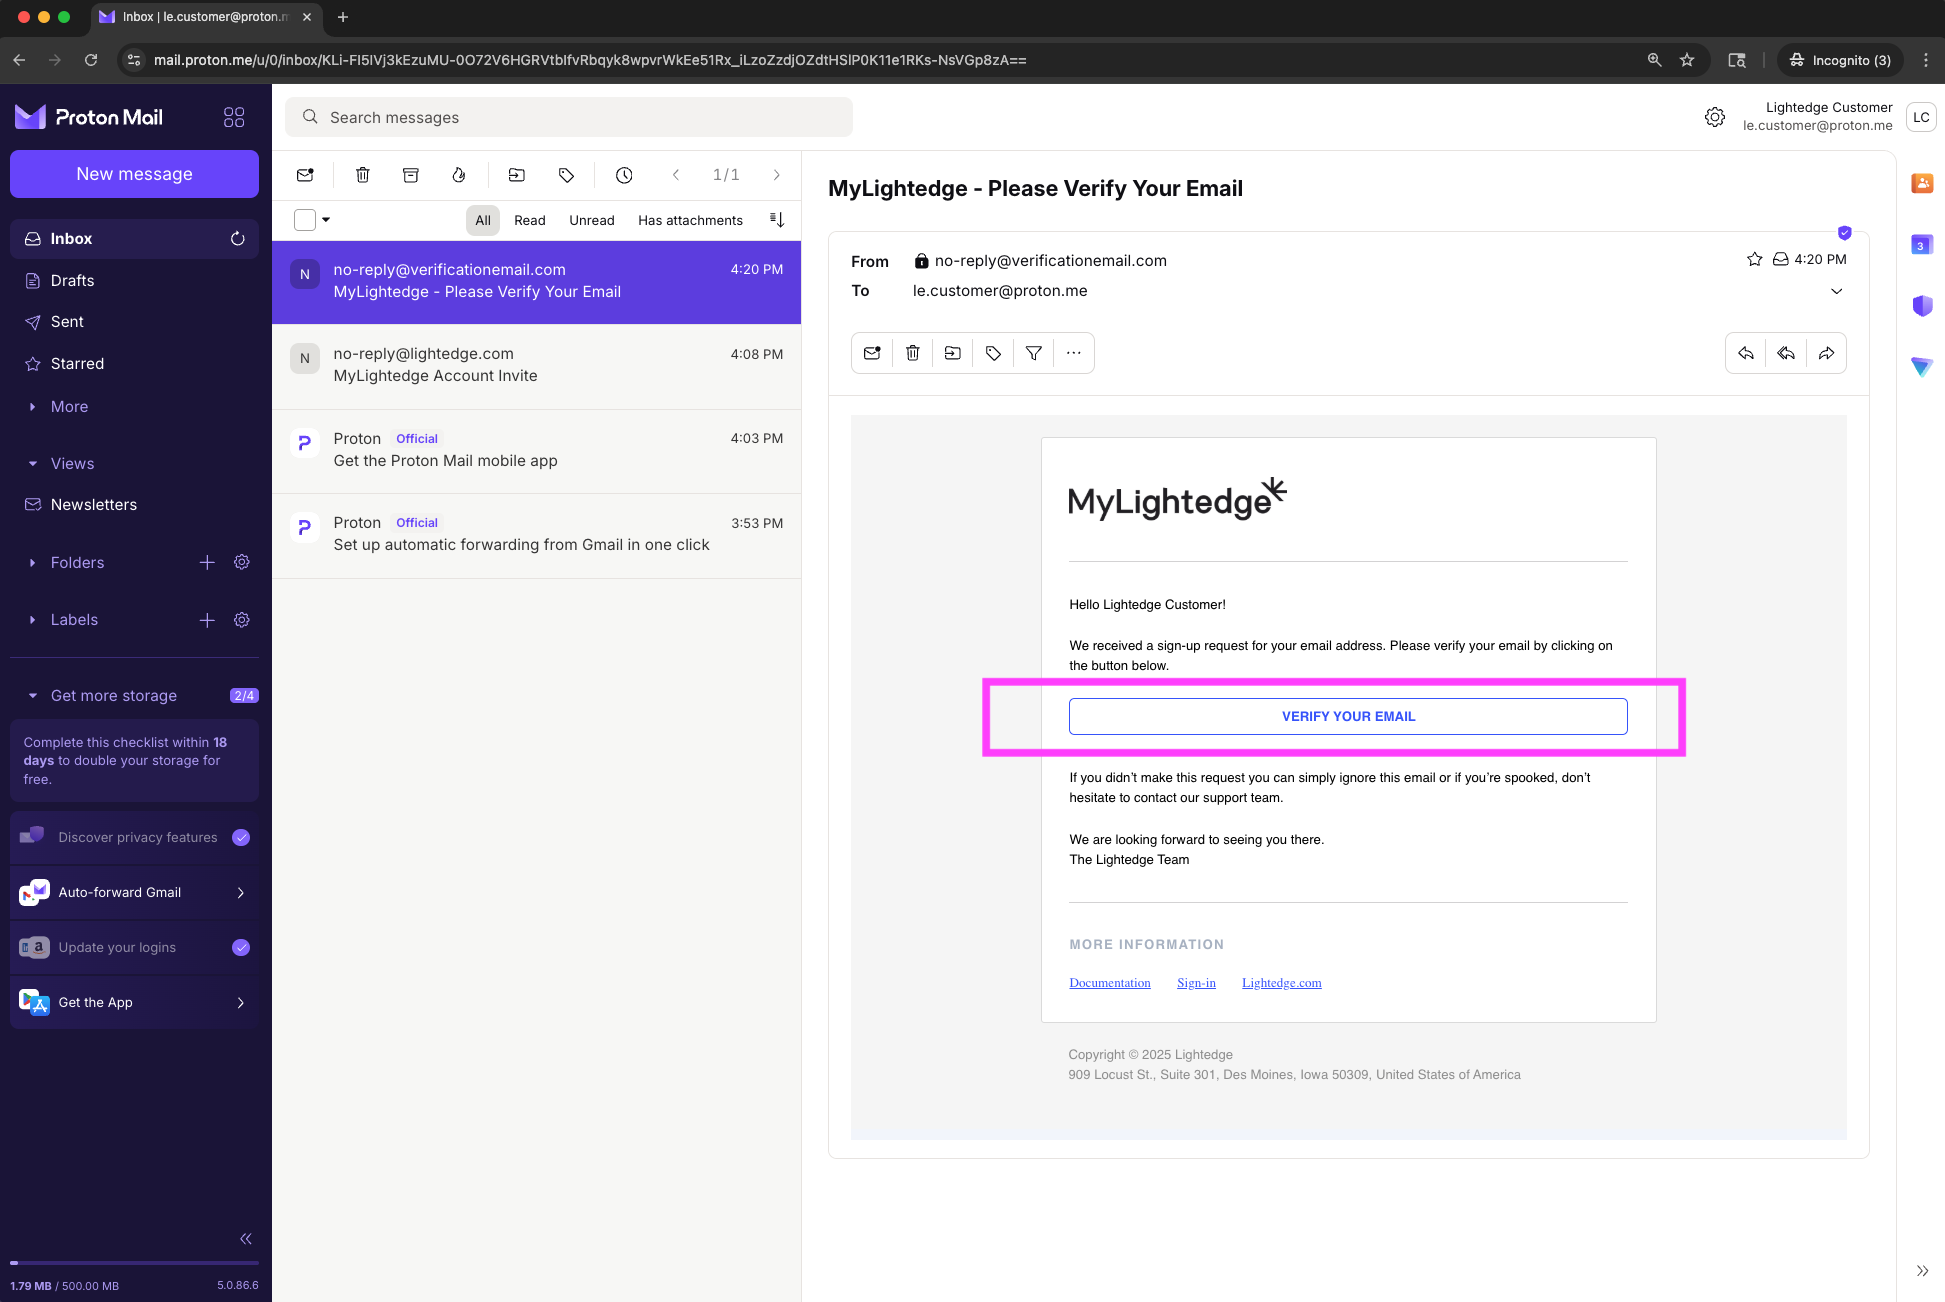Screen dimensions: 1945x1302
Task: Star the open verification email
Action: [1754, 259]
